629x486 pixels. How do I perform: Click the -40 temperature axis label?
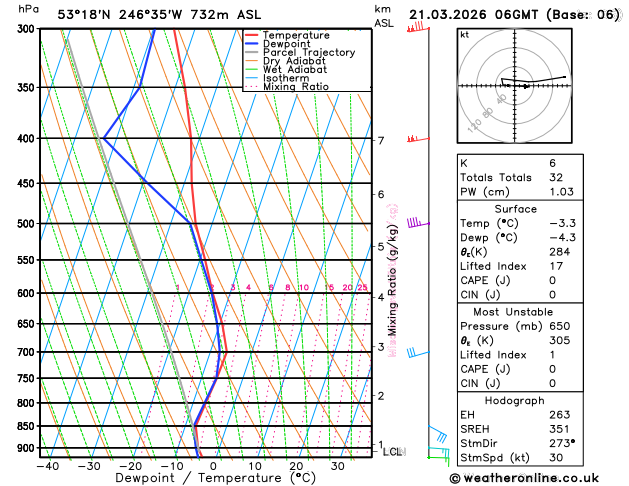click(x=48, y=466)
